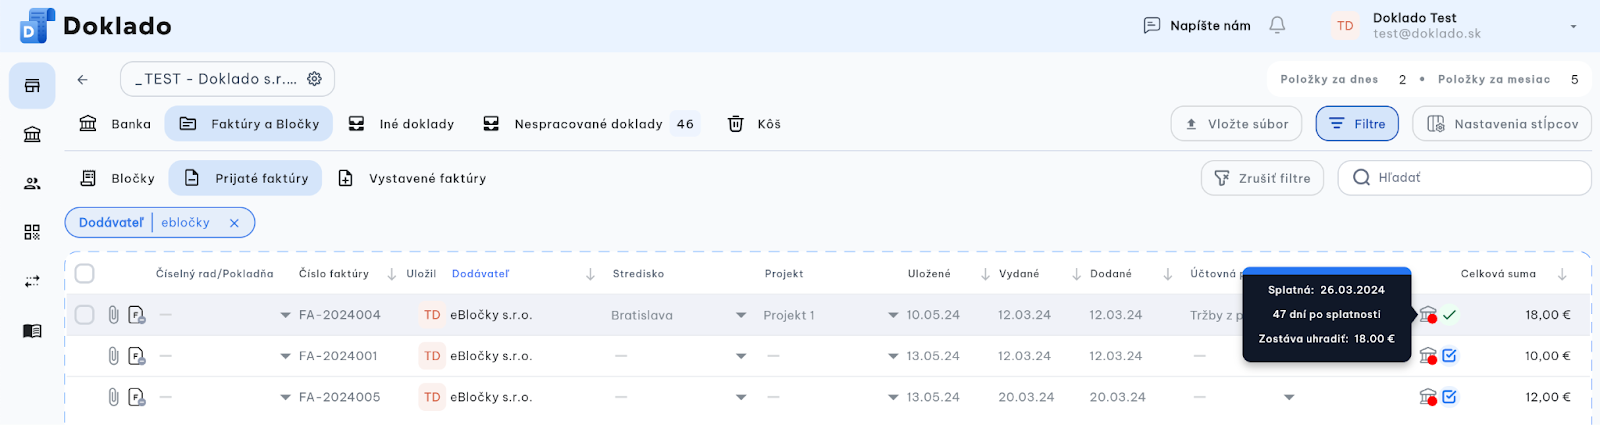
Task: Click TD user avatar in header
Action: [1345, 26]
